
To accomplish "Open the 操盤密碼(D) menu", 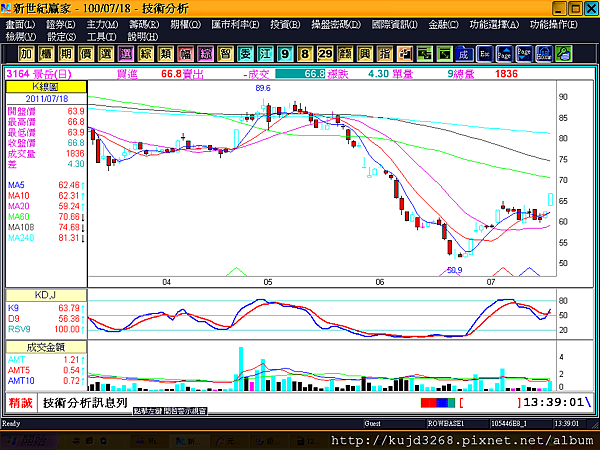I will pyautogui.click(x=336, y=24).
